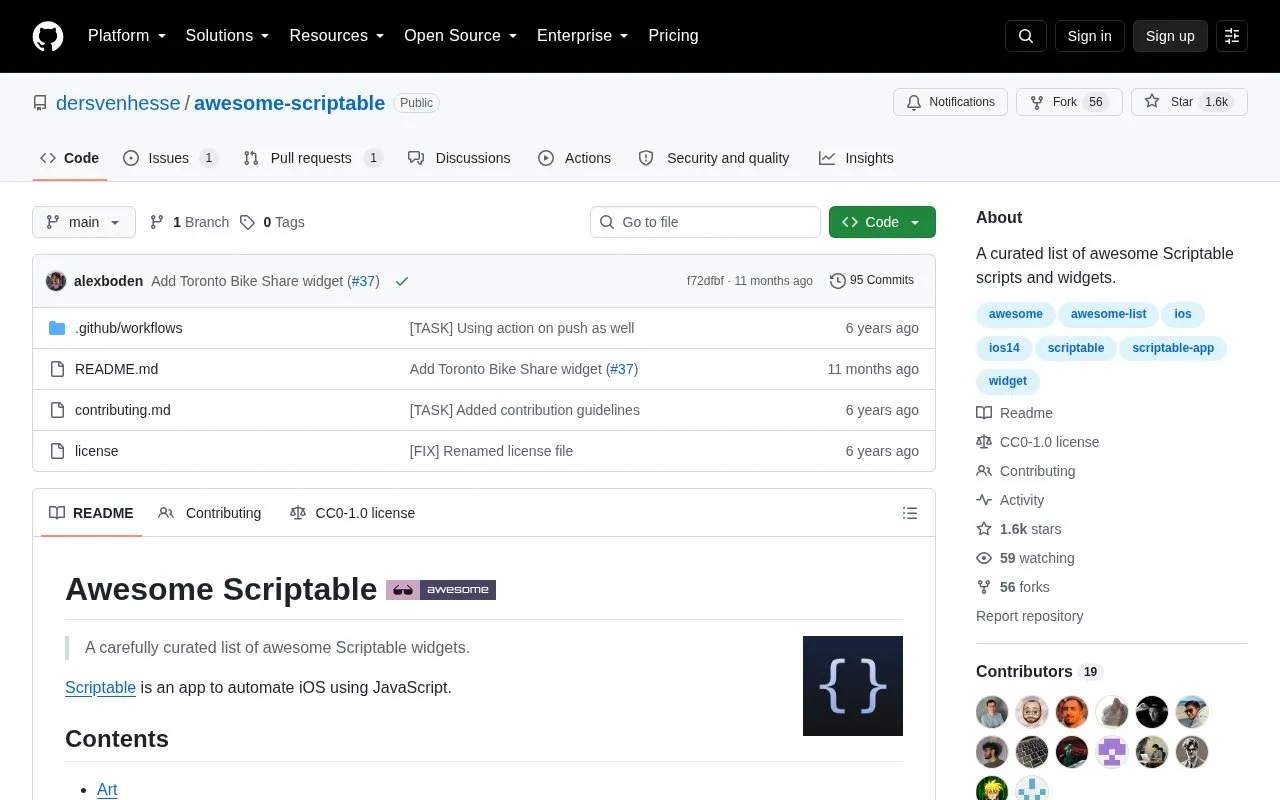Select the CC0-1.0 license tab in file viewer
The image size is (1280, 800).
click(352, 513)
